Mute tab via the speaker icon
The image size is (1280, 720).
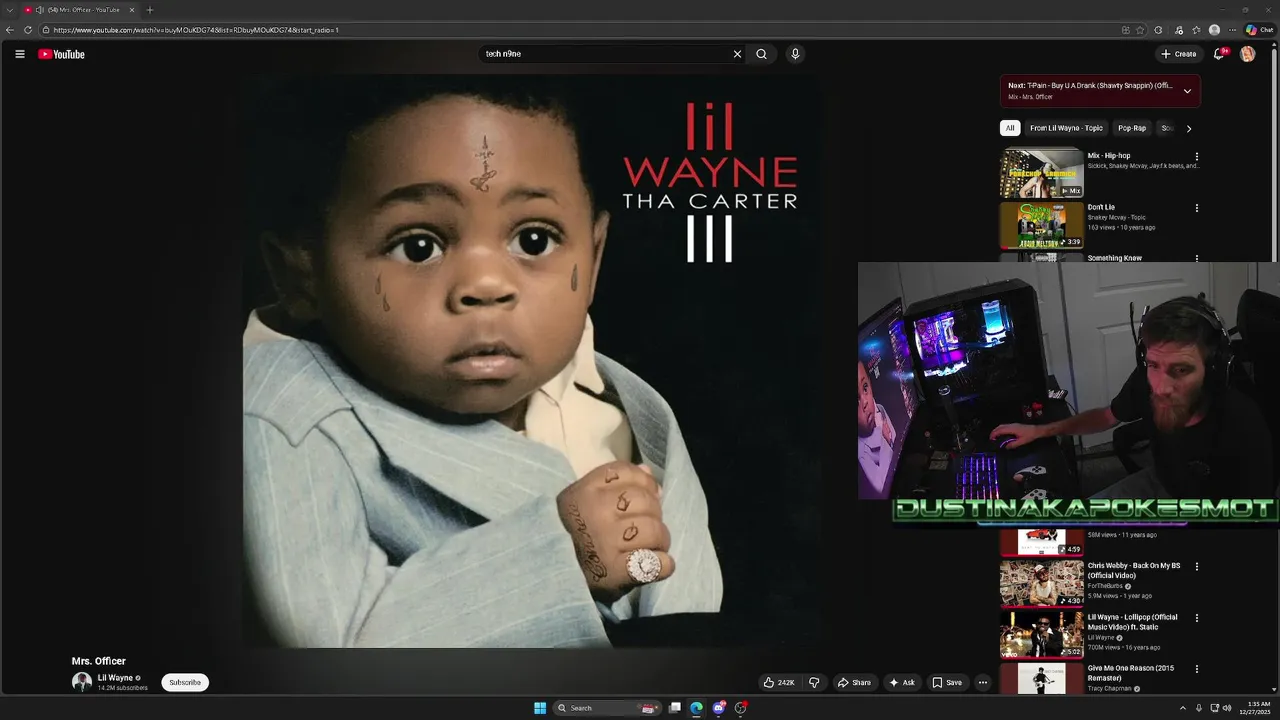click(40, 10)
